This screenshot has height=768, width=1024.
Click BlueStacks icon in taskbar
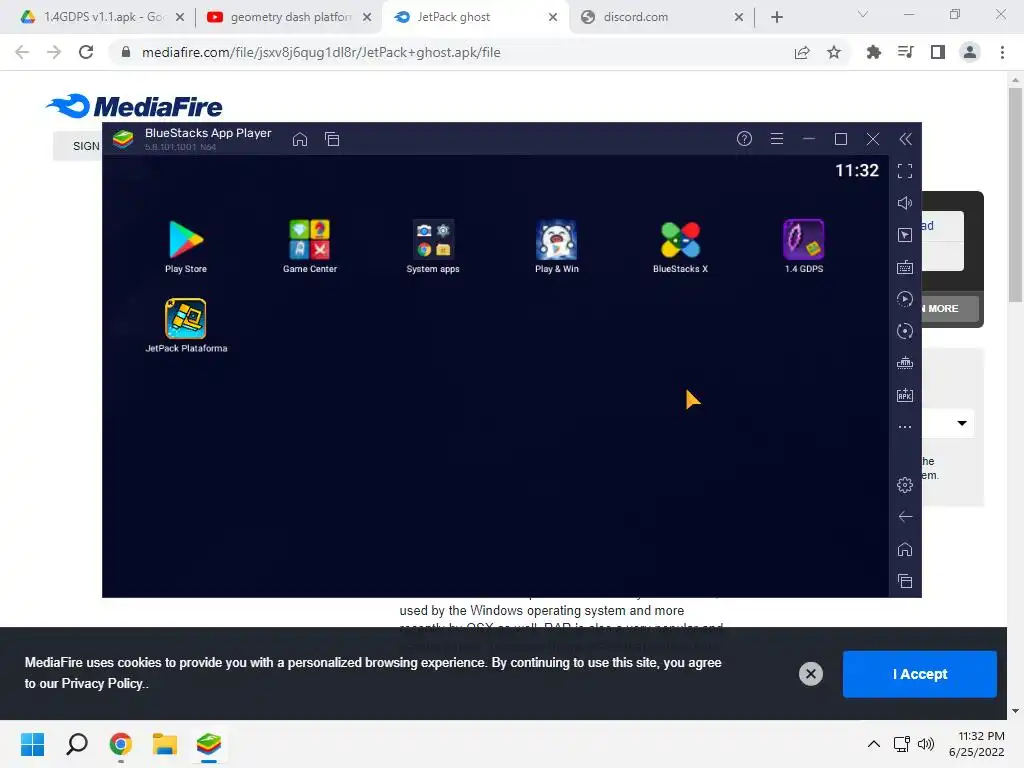pyautogui.click(x=208, y=744)
